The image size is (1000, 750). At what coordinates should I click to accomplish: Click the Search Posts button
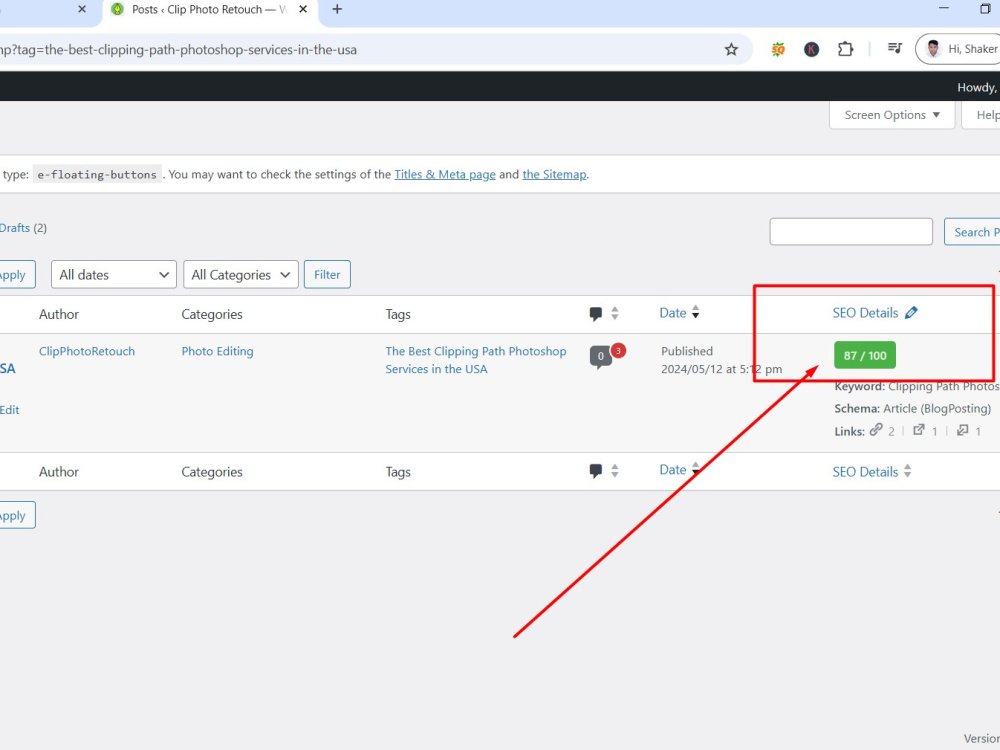(972, 232)
